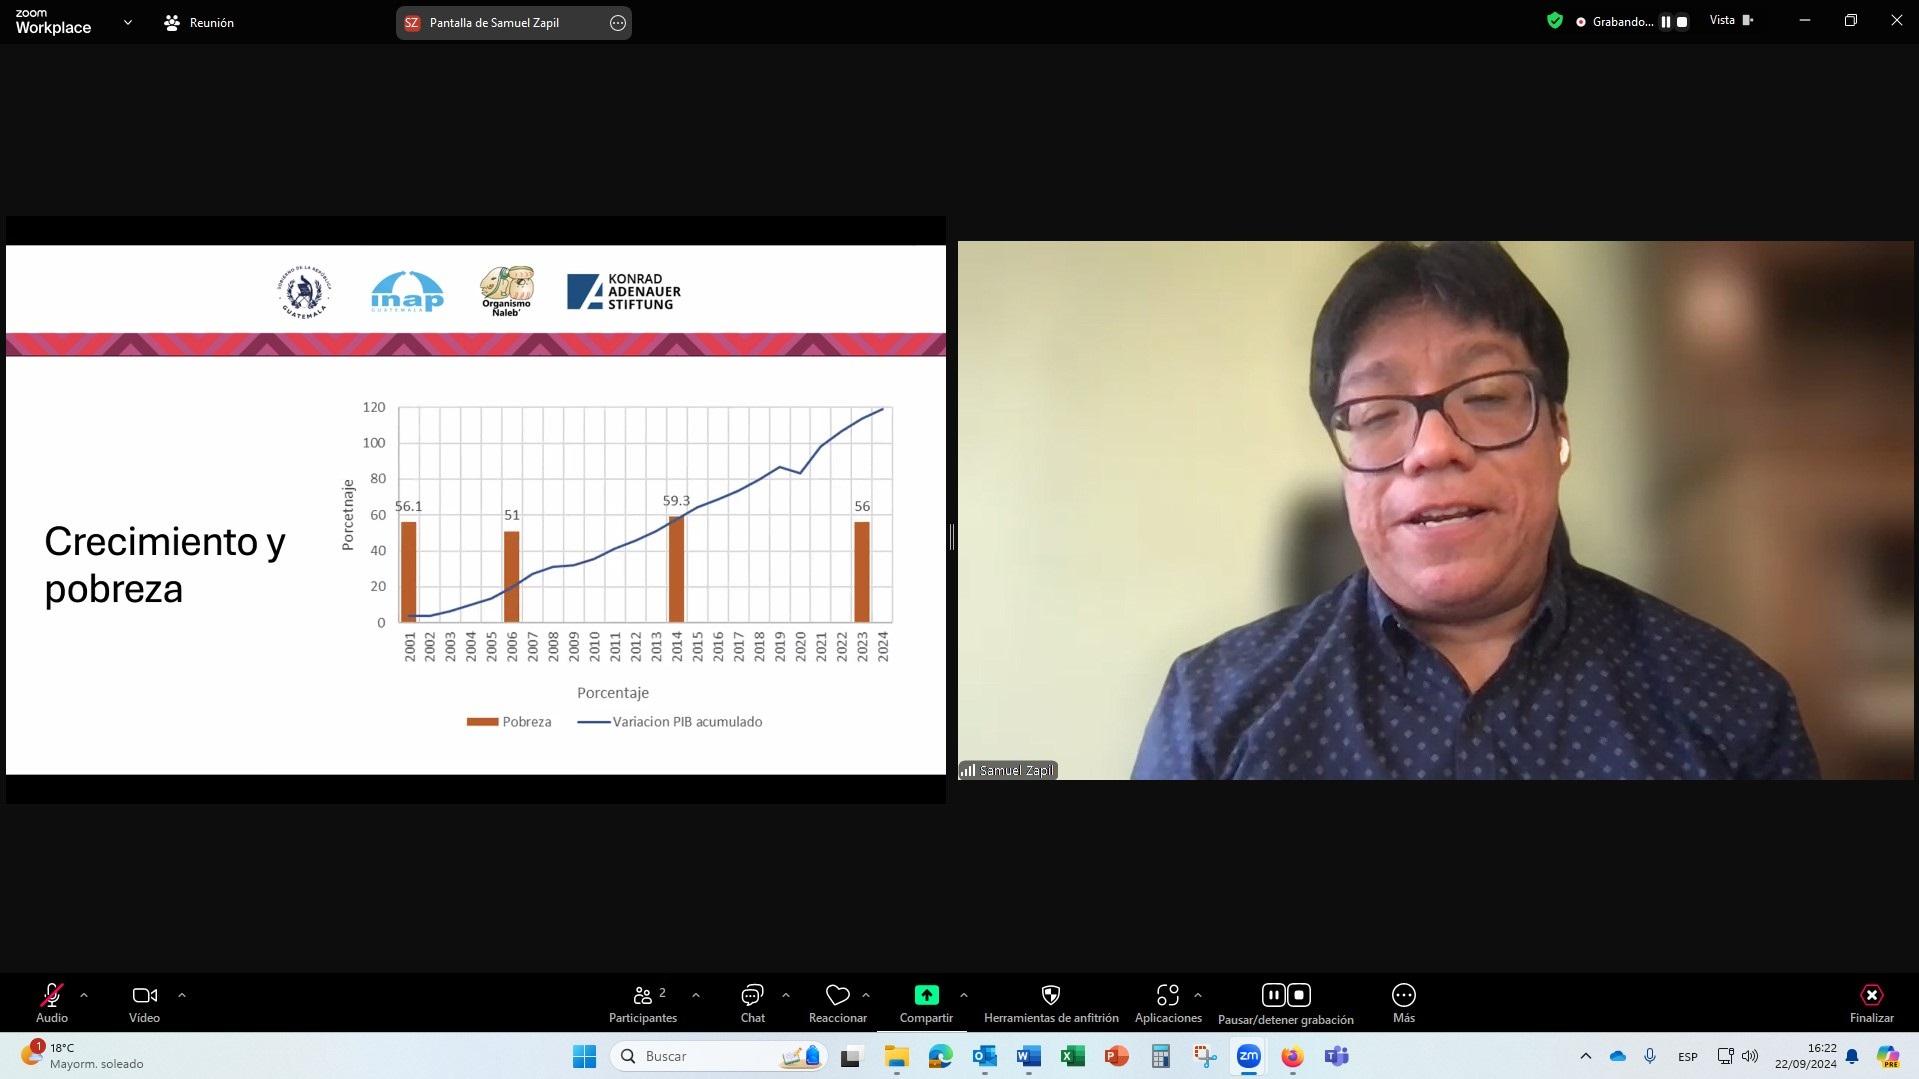Open the Aplicaciones apps icon
Viewport: 1919px width, 1079px height.
click(x=1167, y=995)
